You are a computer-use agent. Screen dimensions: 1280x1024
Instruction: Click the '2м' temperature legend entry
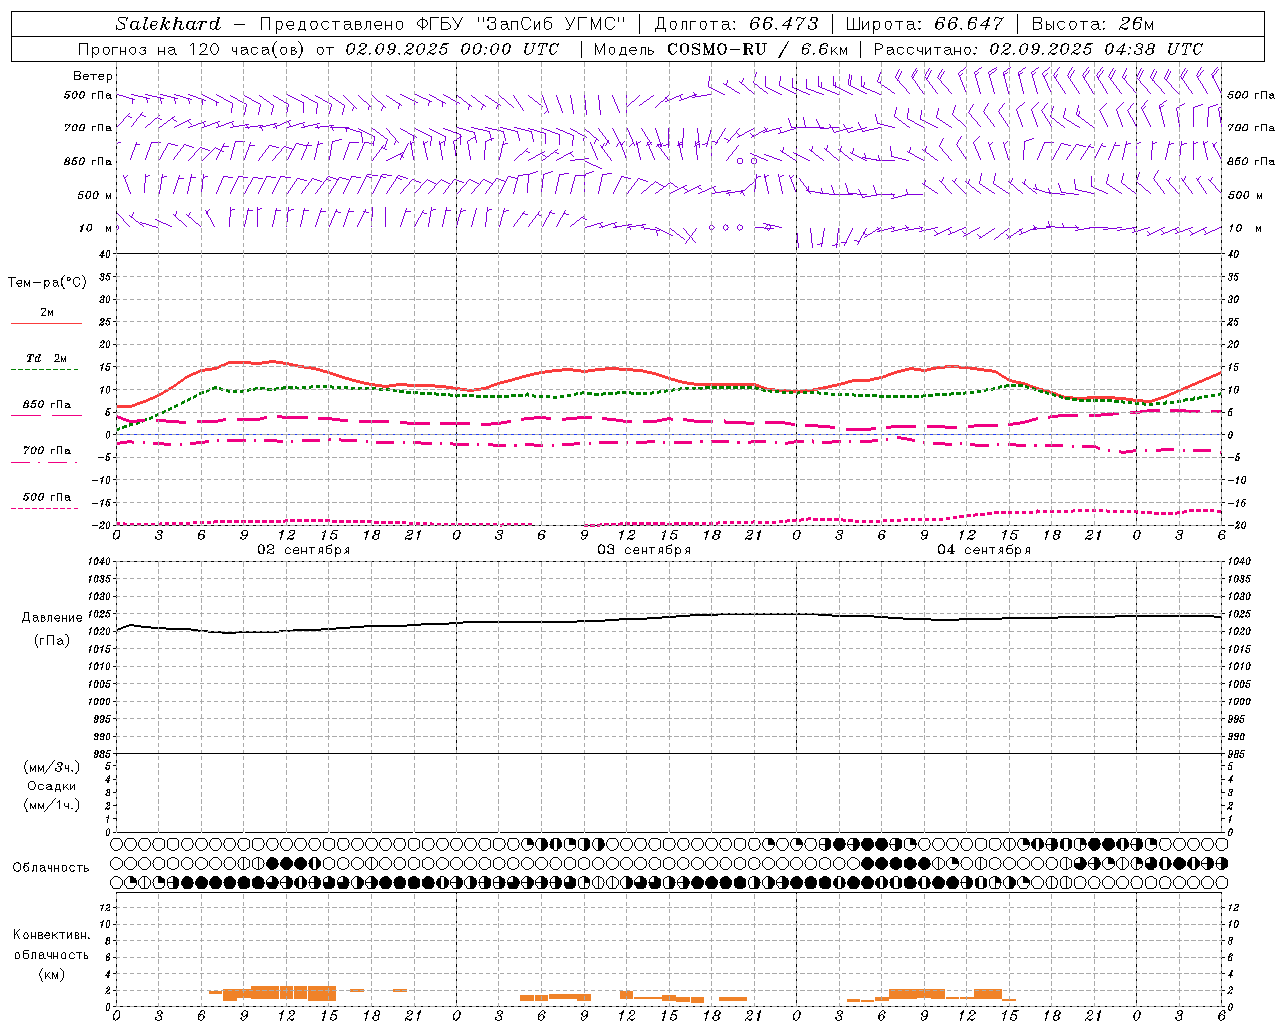coord(47,313)
